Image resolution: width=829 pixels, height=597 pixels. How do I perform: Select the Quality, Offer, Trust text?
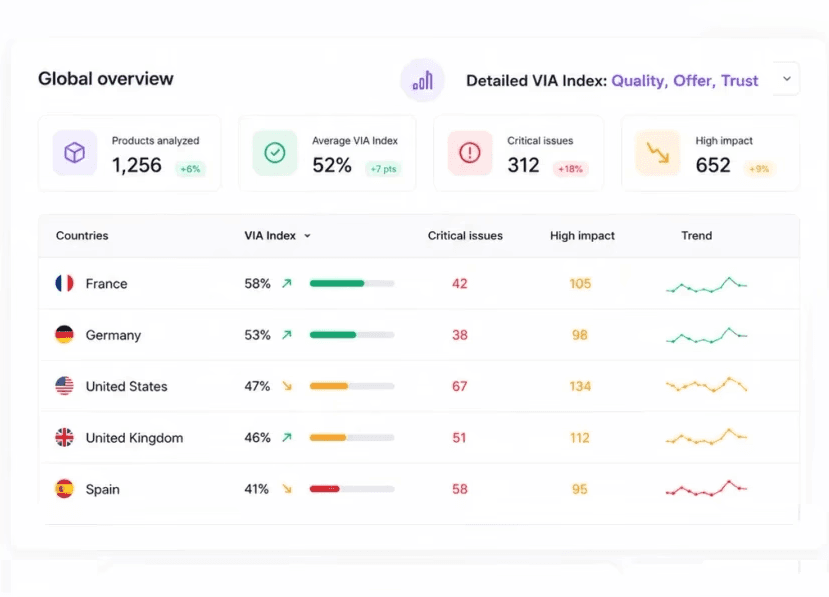(685, 81)
